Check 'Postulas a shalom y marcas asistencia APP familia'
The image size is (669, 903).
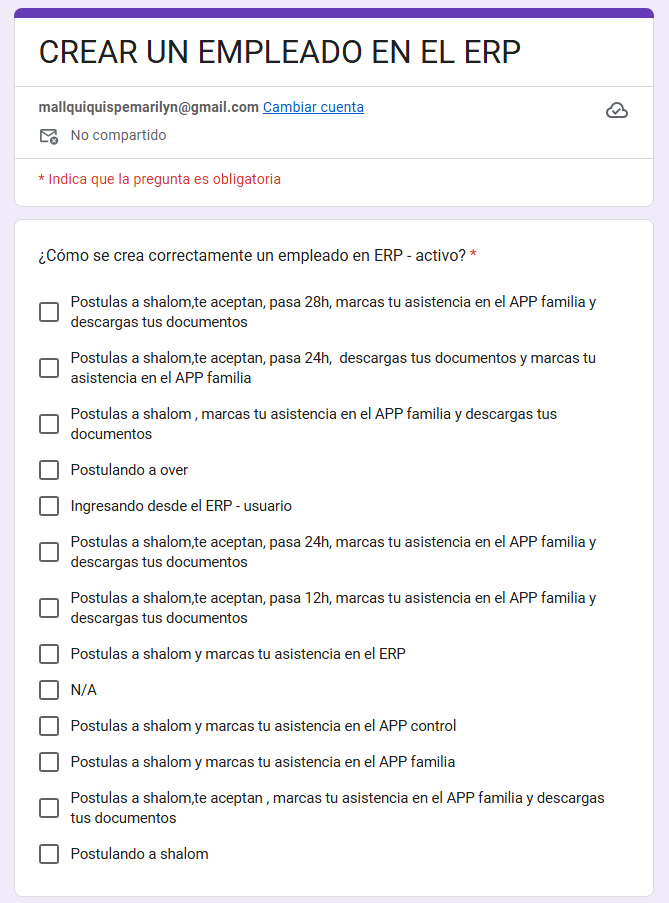(49, 762)
